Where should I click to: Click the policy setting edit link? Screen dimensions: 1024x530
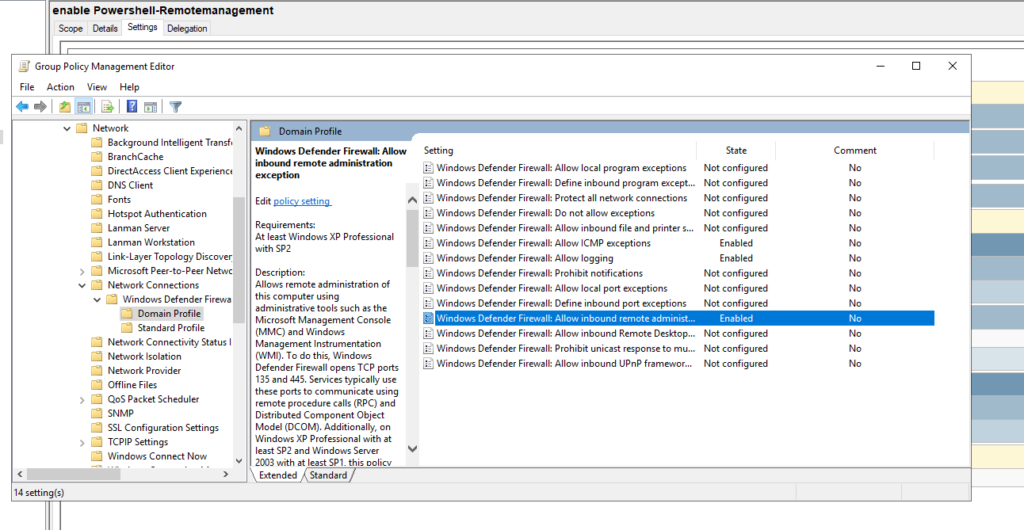tap(302, 201)
